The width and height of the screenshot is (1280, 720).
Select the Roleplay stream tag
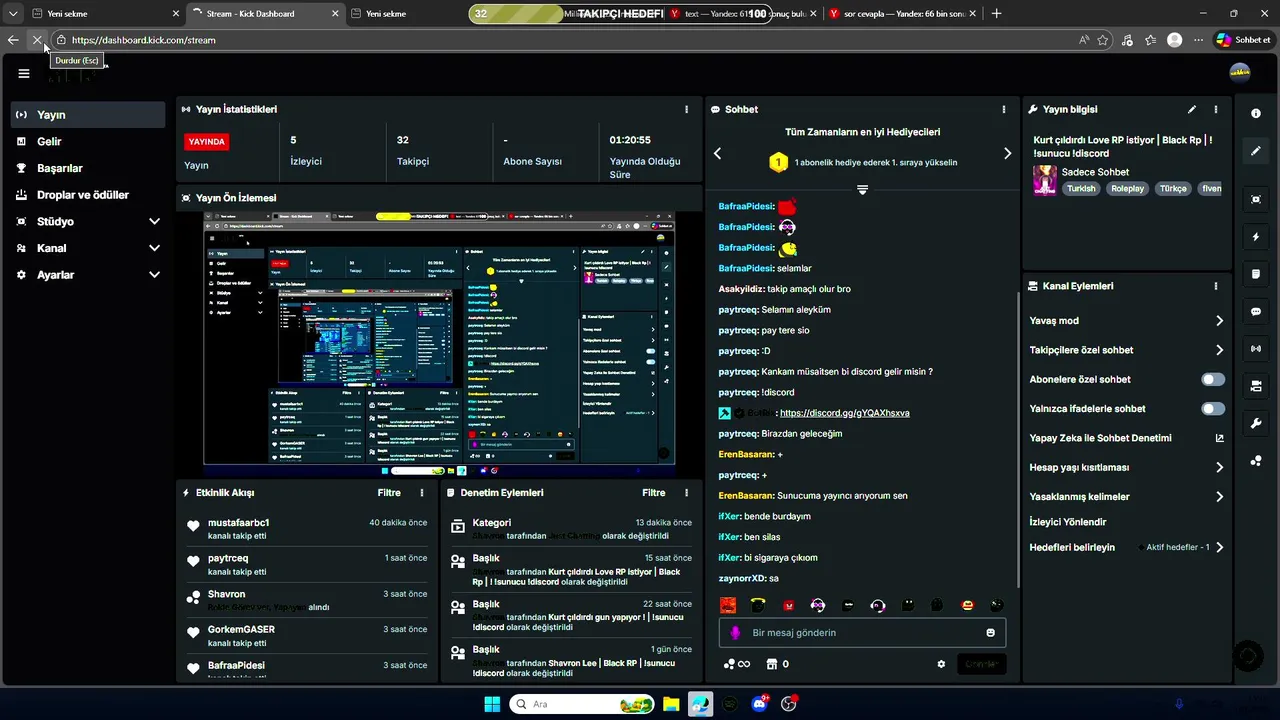coord(1127,188)
